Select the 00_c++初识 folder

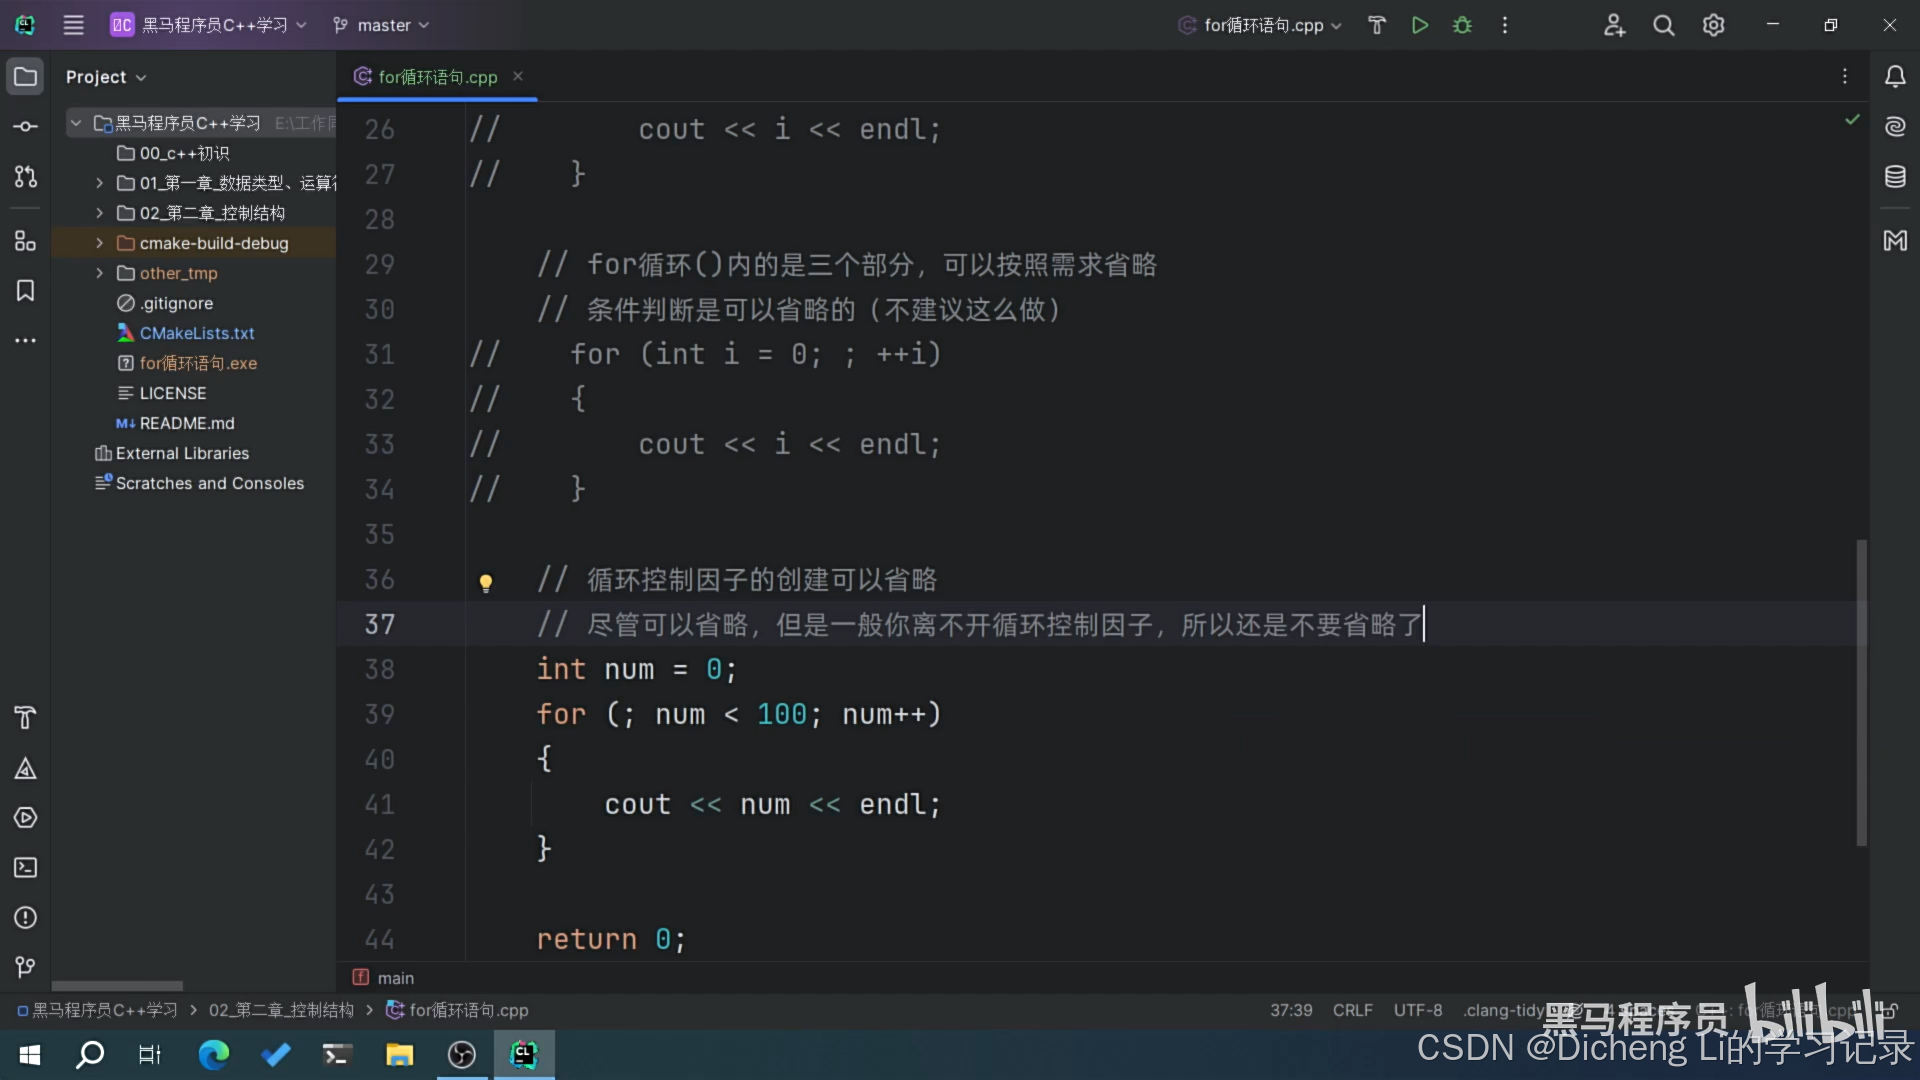[173, 153]
